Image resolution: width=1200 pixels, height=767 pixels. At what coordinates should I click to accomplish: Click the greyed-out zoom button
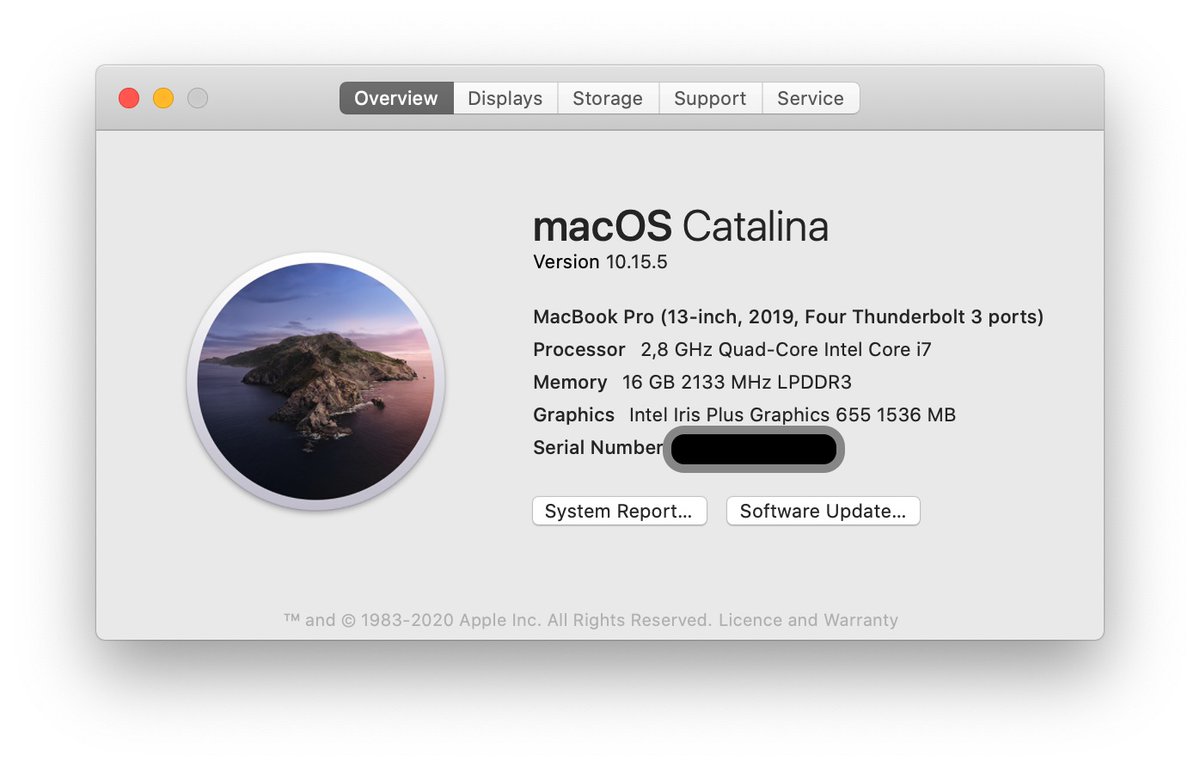tap(197, 98)
